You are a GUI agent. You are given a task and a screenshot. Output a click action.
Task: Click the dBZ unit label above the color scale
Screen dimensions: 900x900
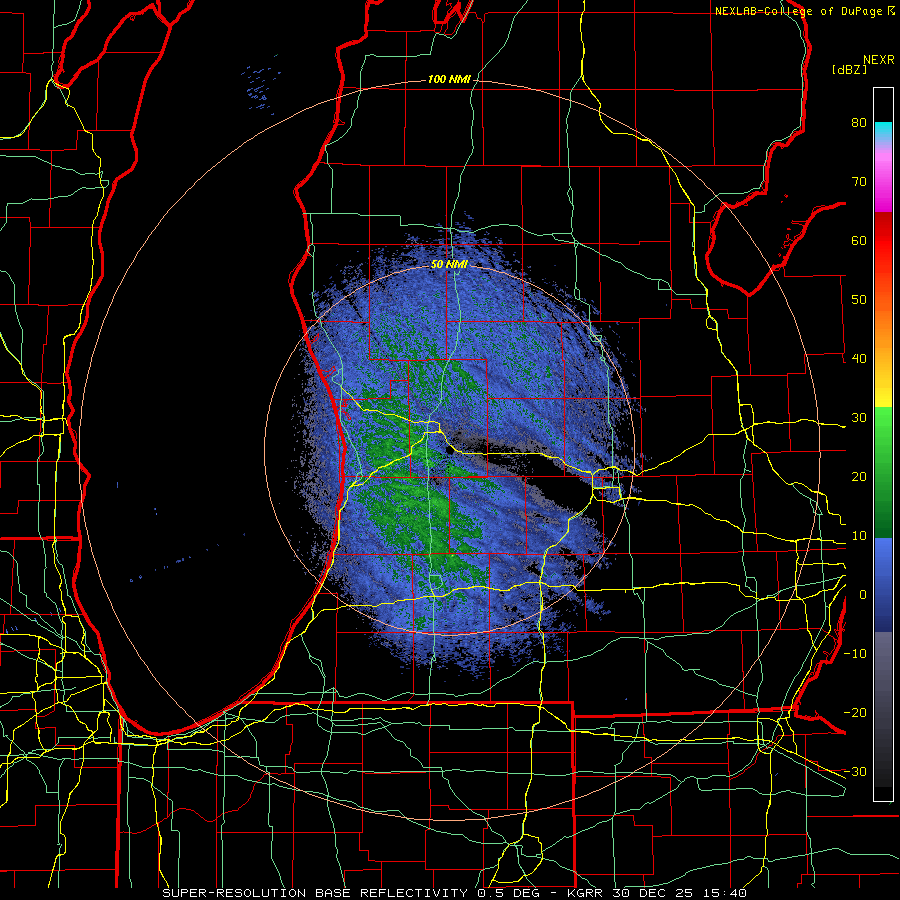point(849,69)
